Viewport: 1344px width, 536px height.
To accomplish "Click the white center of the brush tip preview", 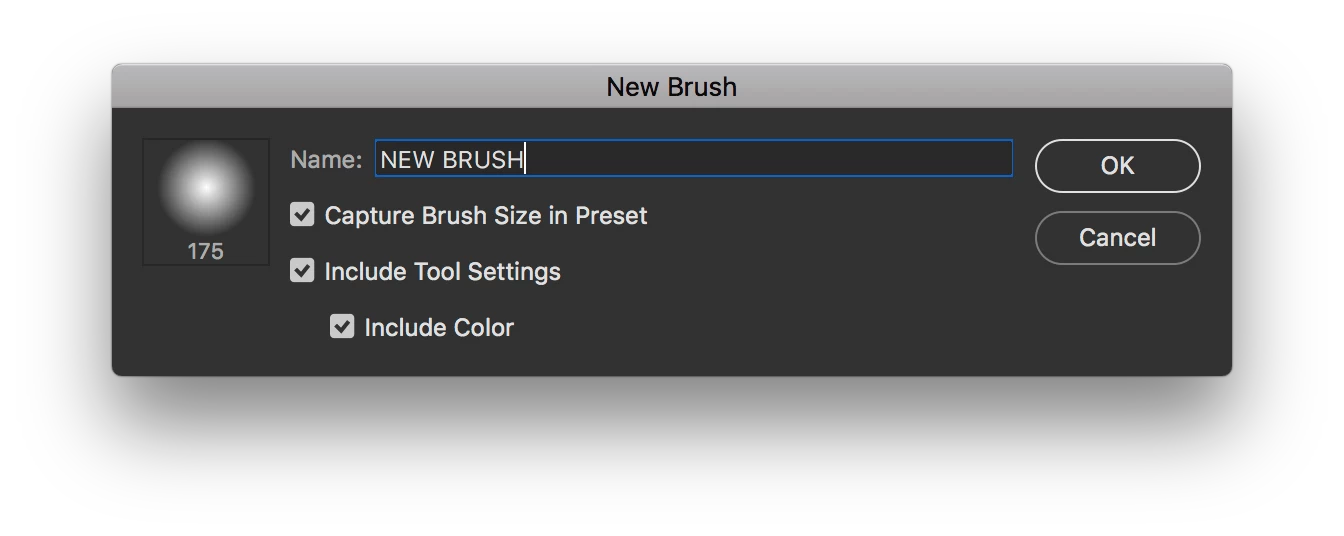I will click(x=206, y=185).
